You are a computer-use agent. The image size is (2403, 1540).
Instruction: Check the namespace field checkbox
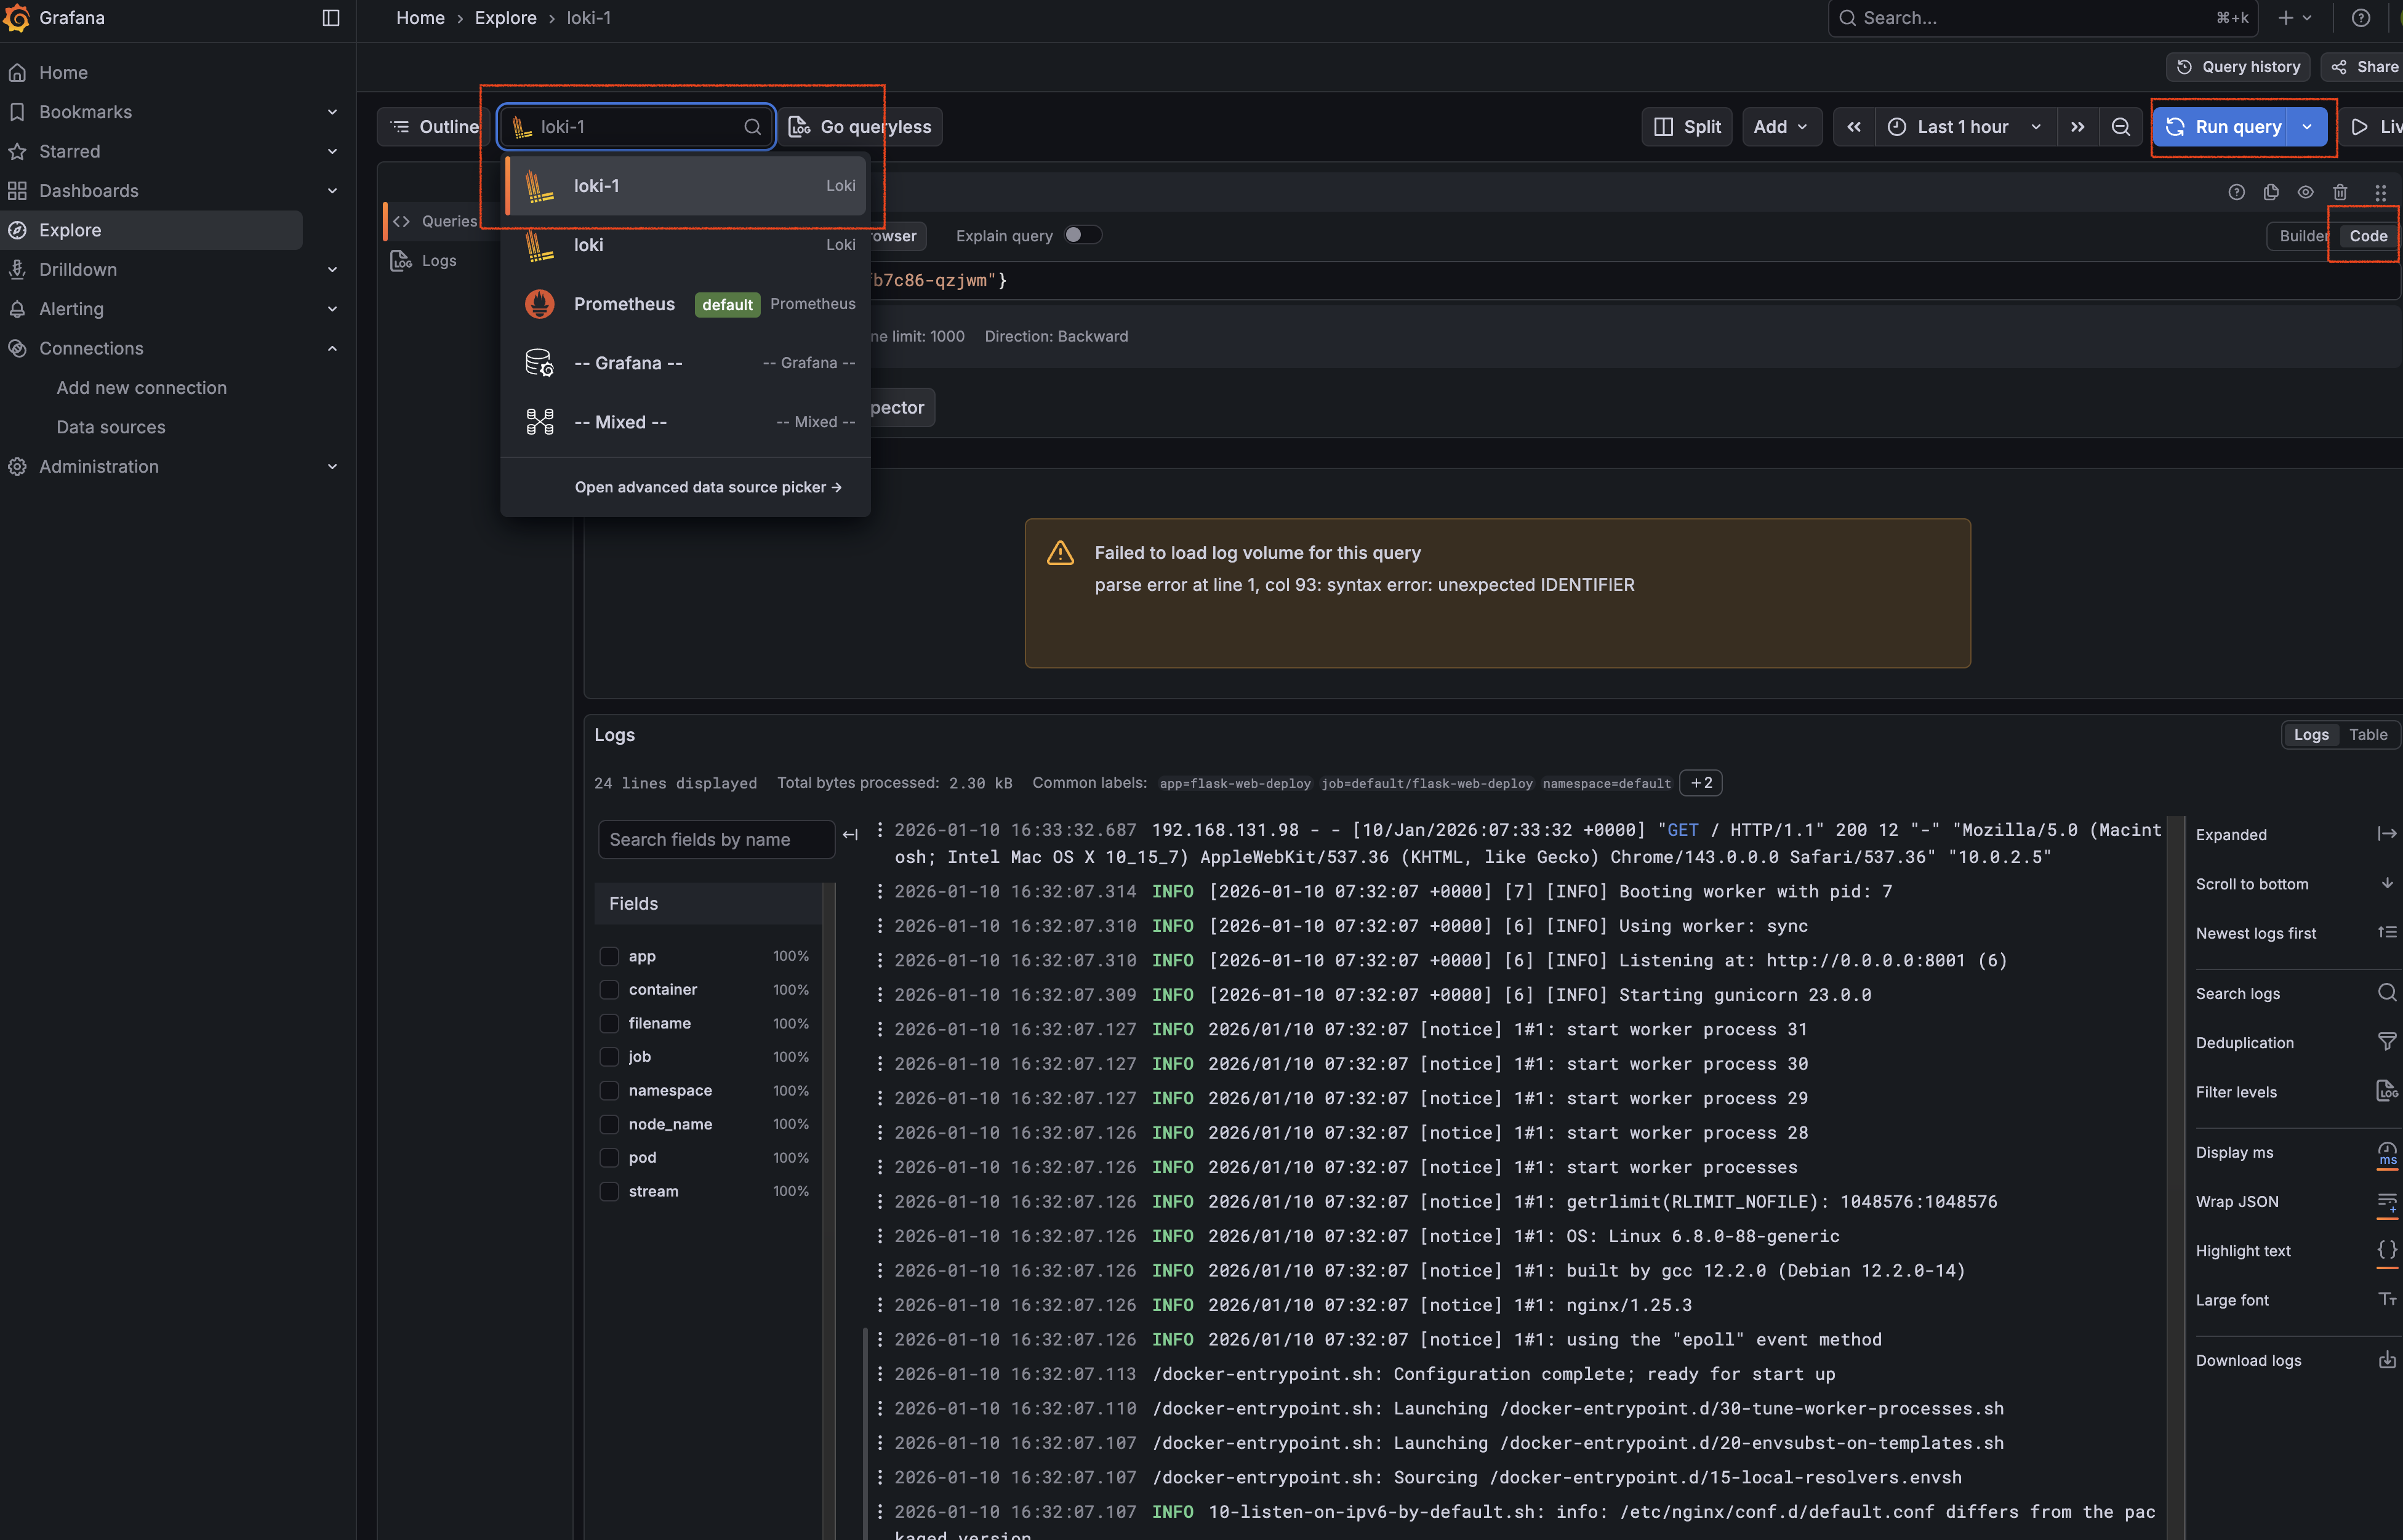click(x=609, y=1090)
